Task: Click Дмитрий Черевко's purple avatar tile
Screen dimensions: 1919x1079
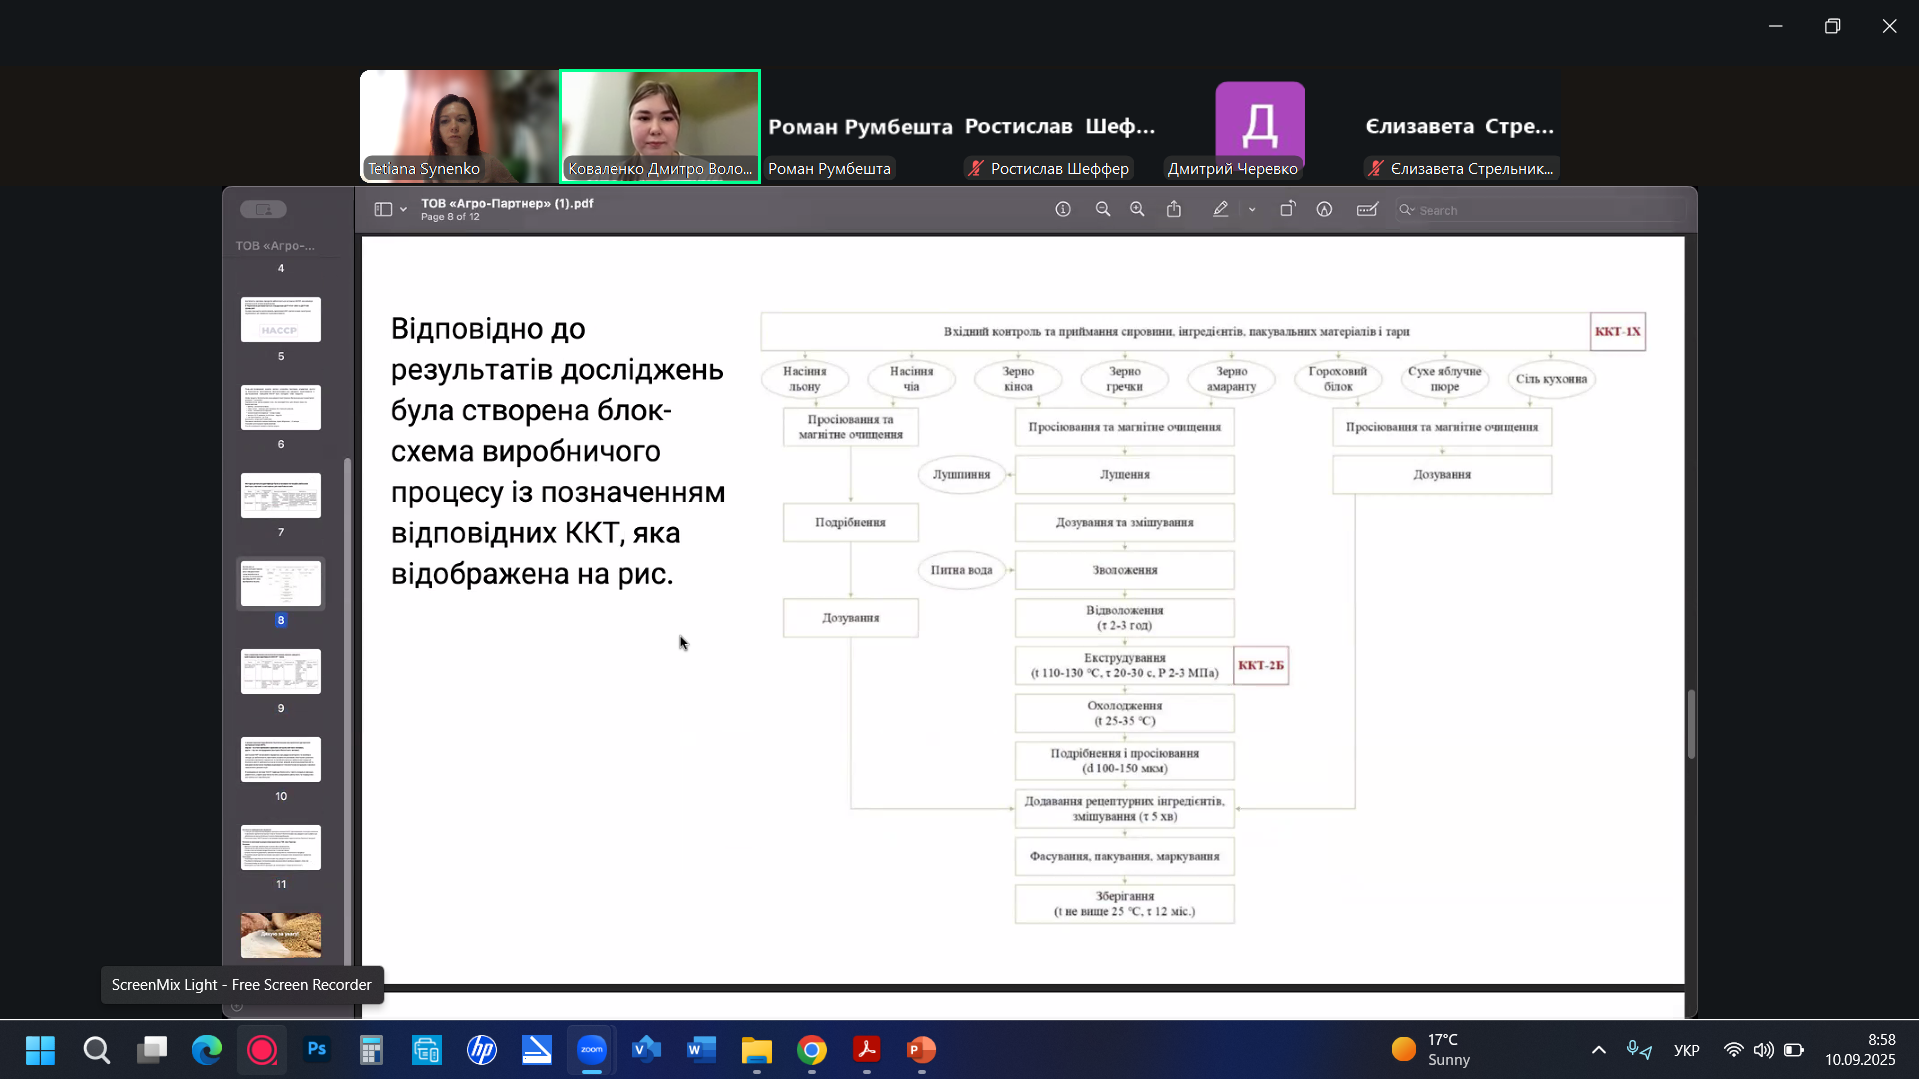Action: (x=1260, y=126)
